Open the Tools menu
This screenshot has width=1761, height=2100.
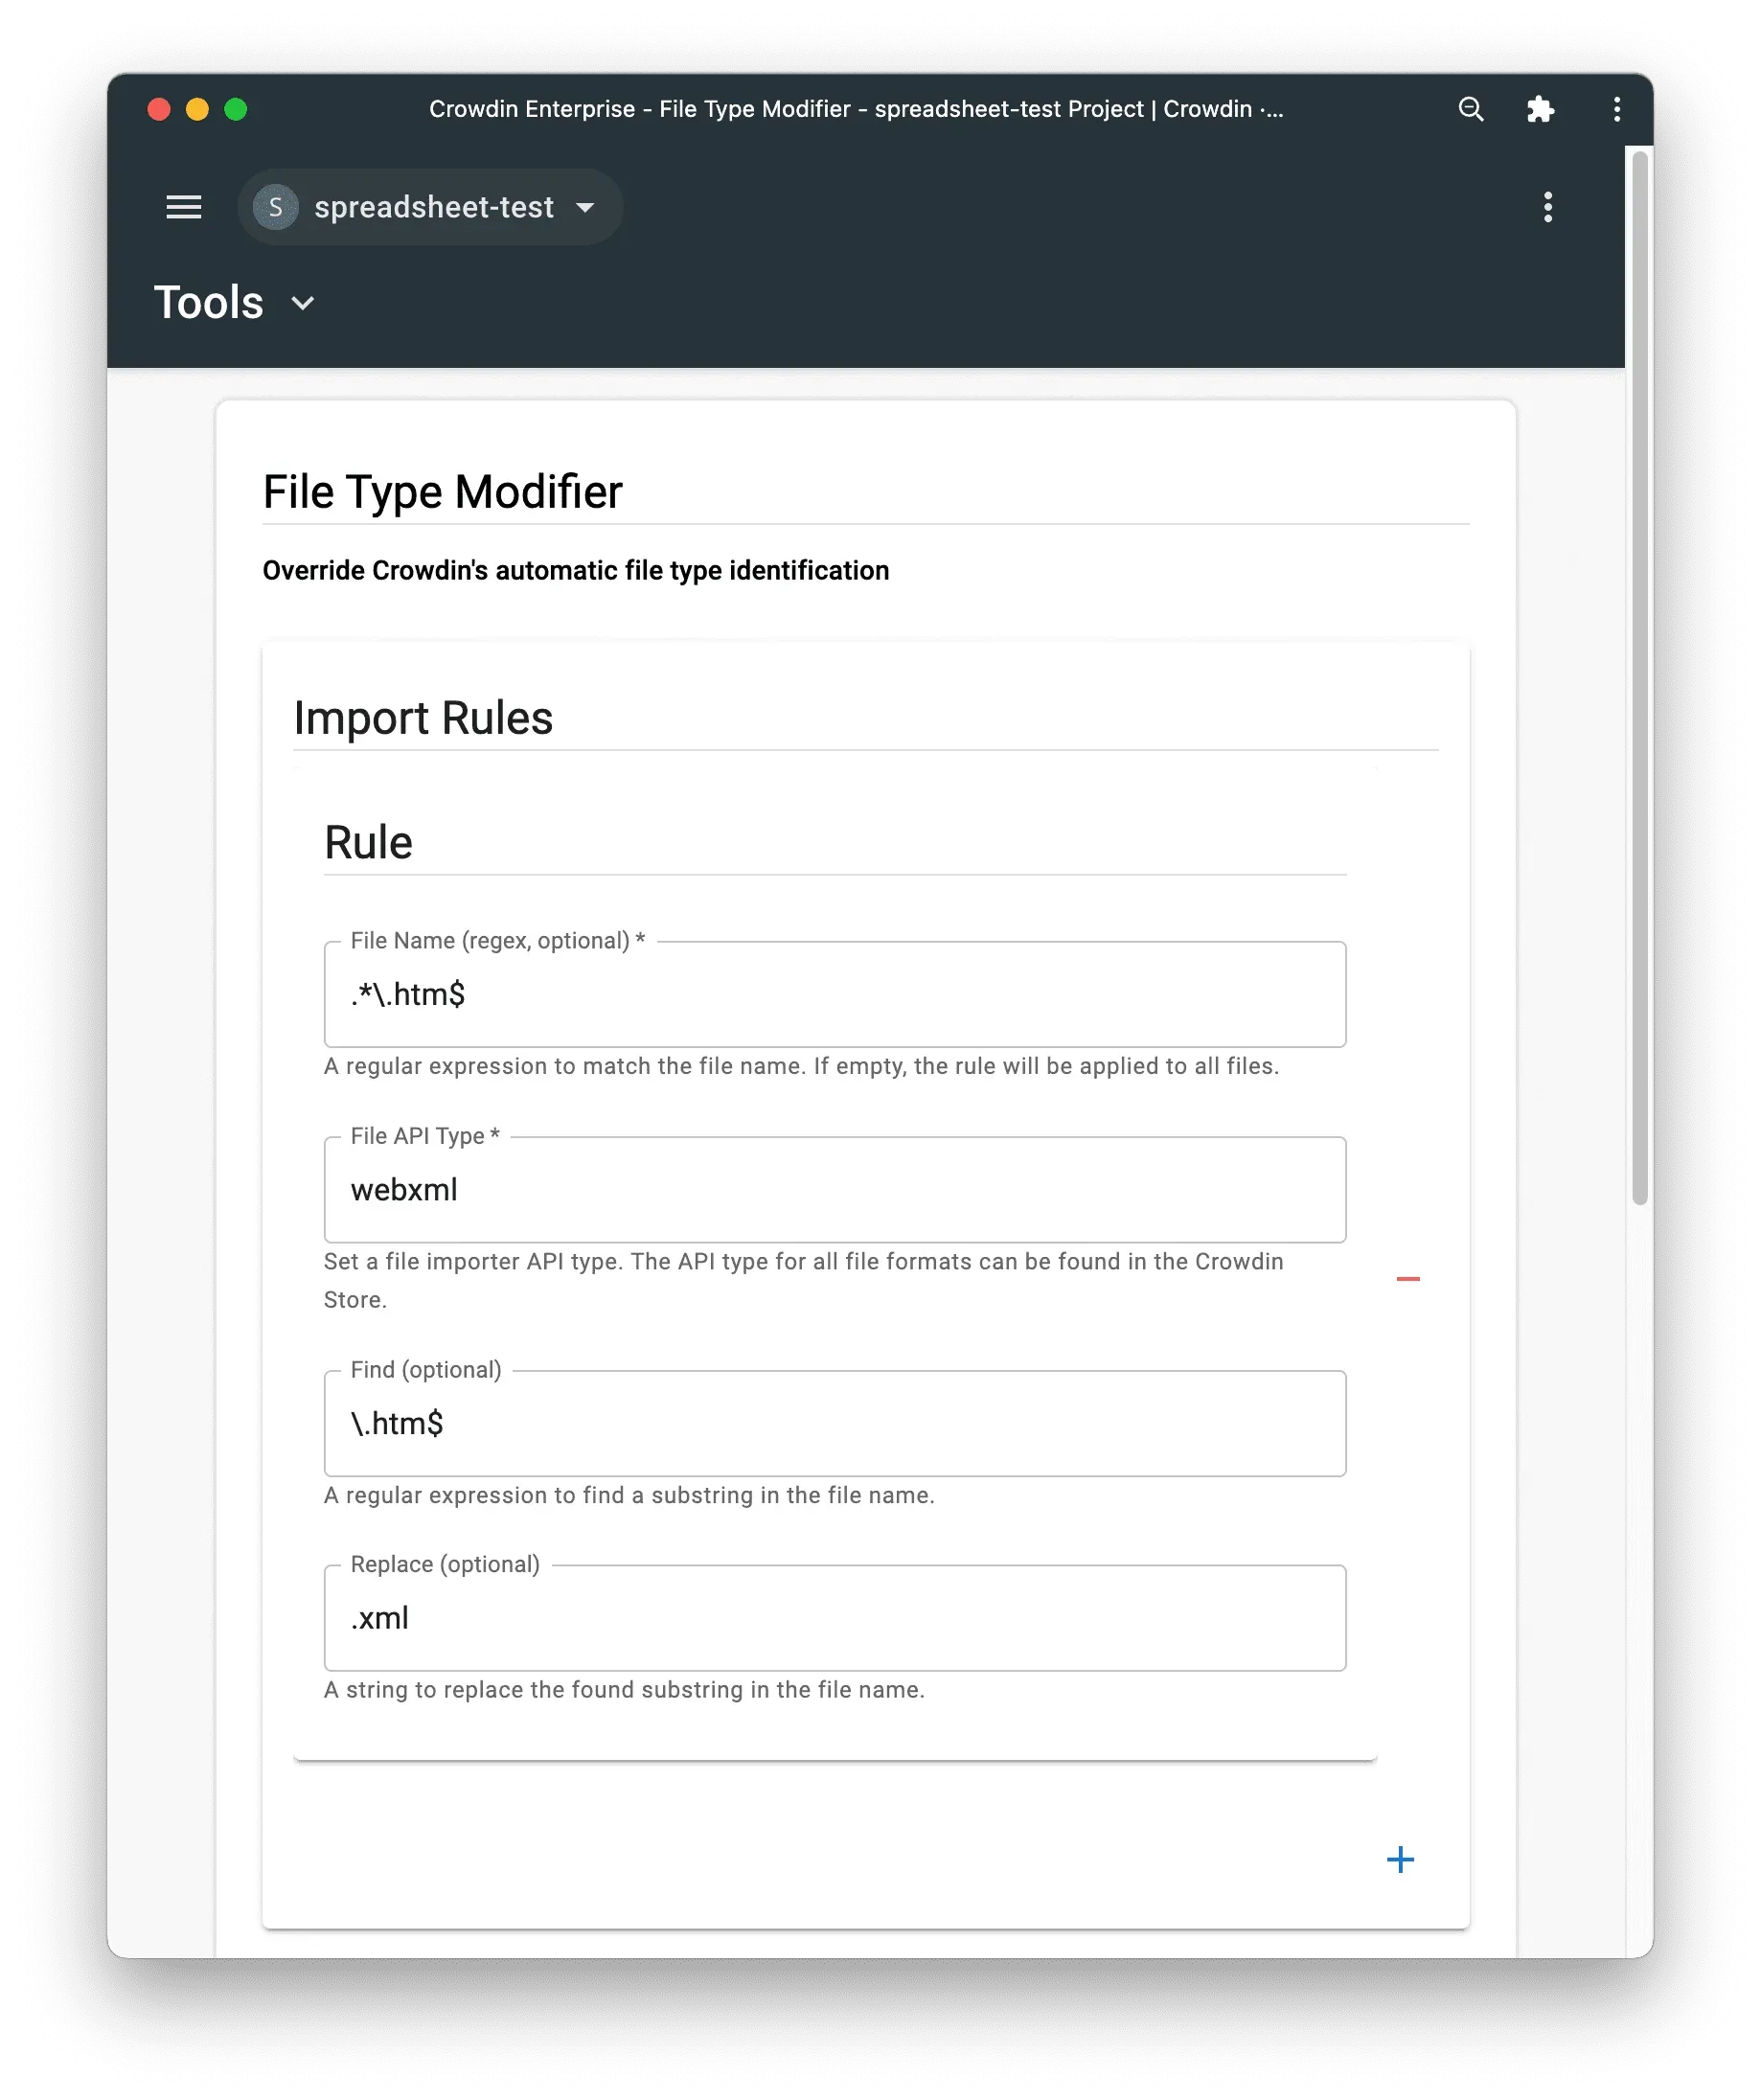(209, 302)
